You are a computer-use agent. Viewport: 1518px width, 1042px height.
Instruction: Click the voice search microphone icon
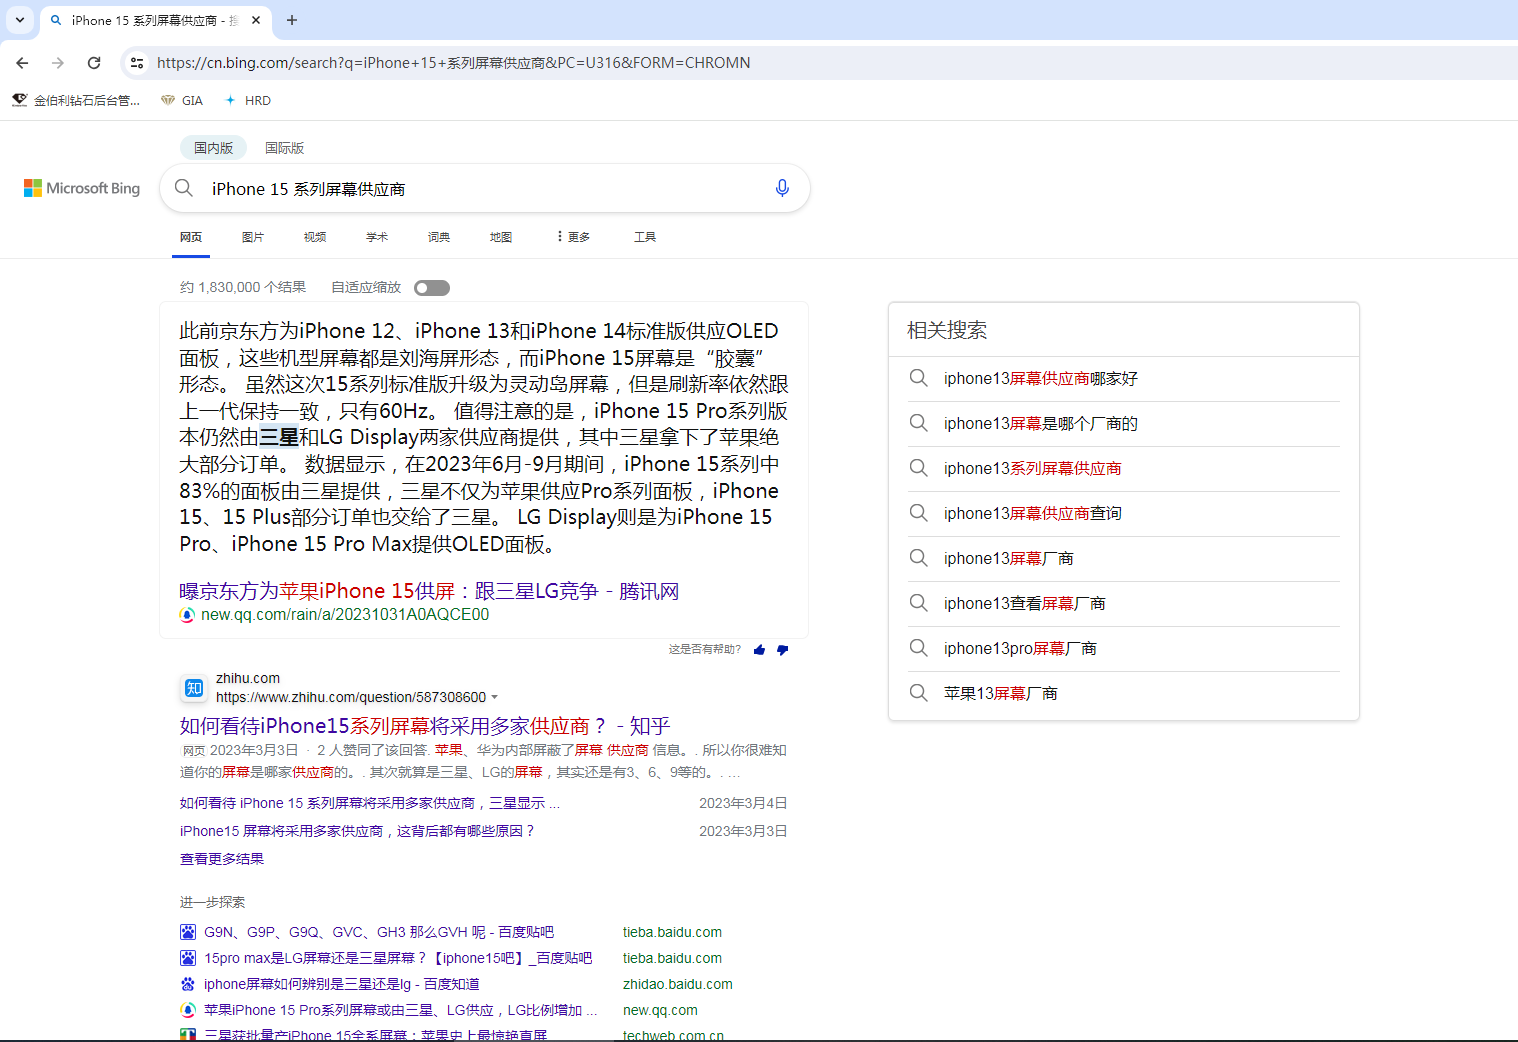[782, 188]
